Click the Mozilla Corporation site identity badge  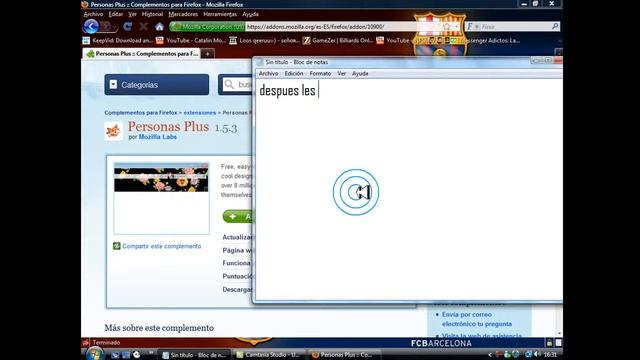pos(207,27)
